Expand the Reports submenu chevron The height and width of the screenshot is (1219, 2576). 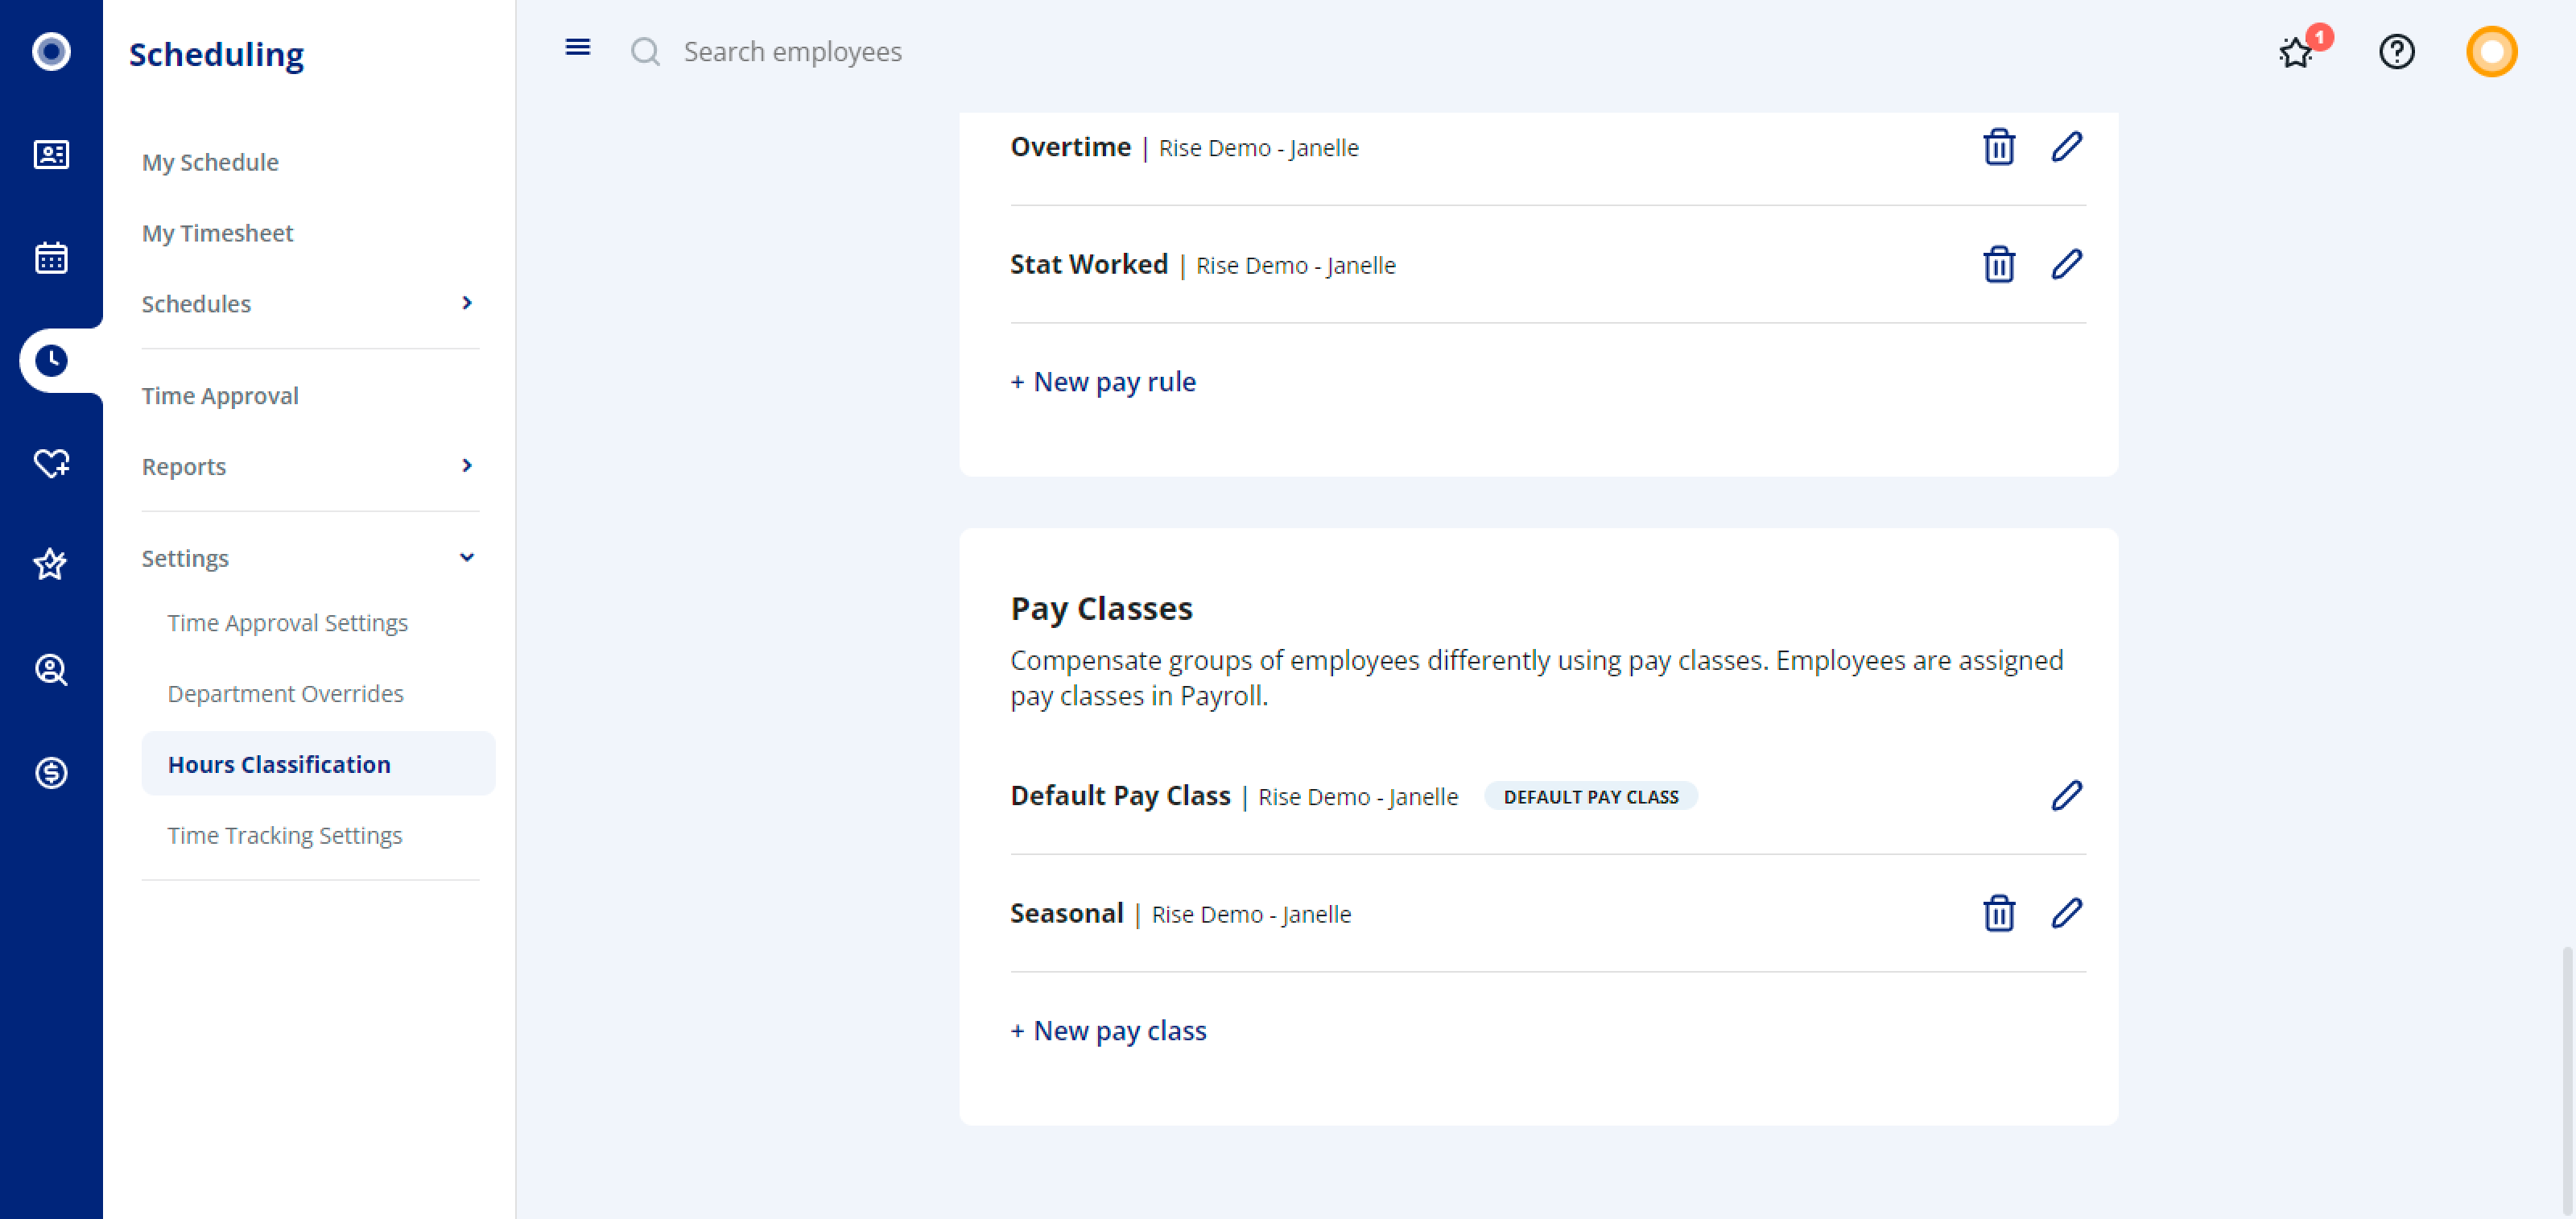point(466,466)
